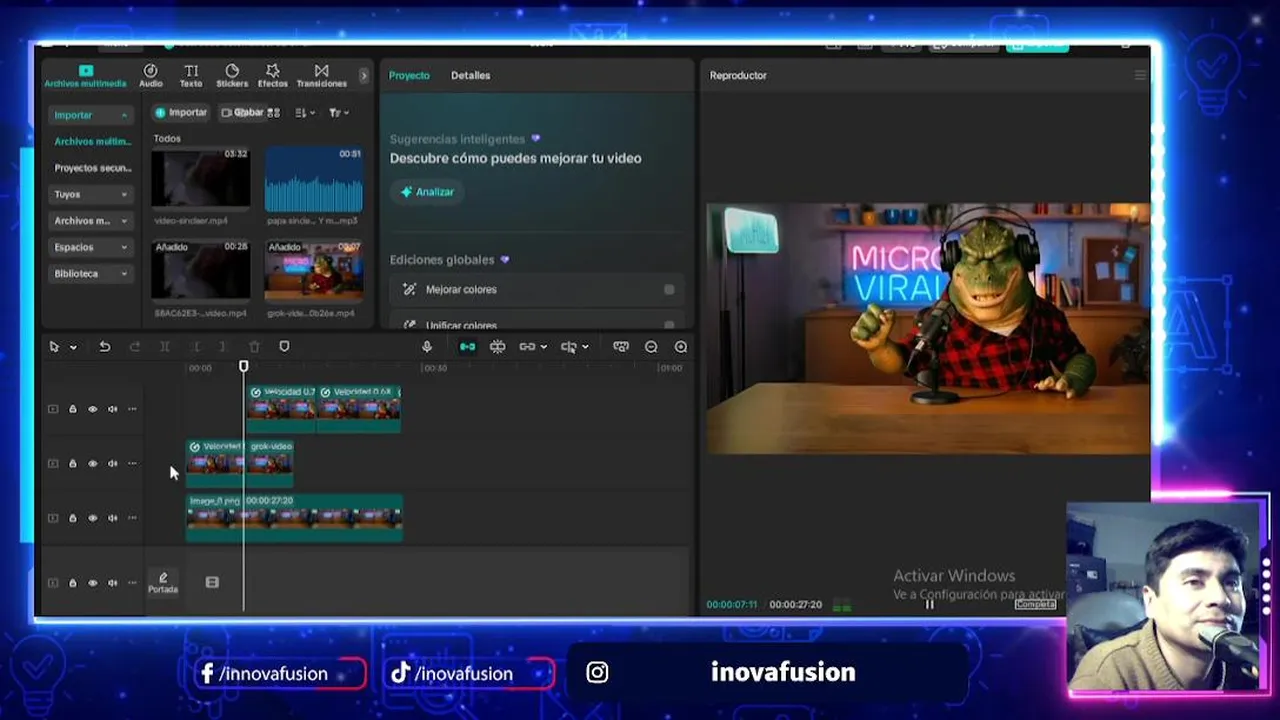This screenshot has height=720, width=1280.
Task: Edit the cover via Portada button
Action: pyautogui.click(x=163, y=582)
